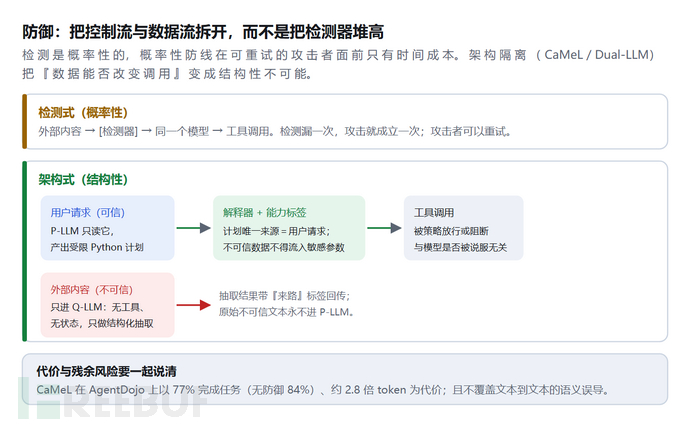Click the red arrow beside 外部内容 box

tap(194, 305)
